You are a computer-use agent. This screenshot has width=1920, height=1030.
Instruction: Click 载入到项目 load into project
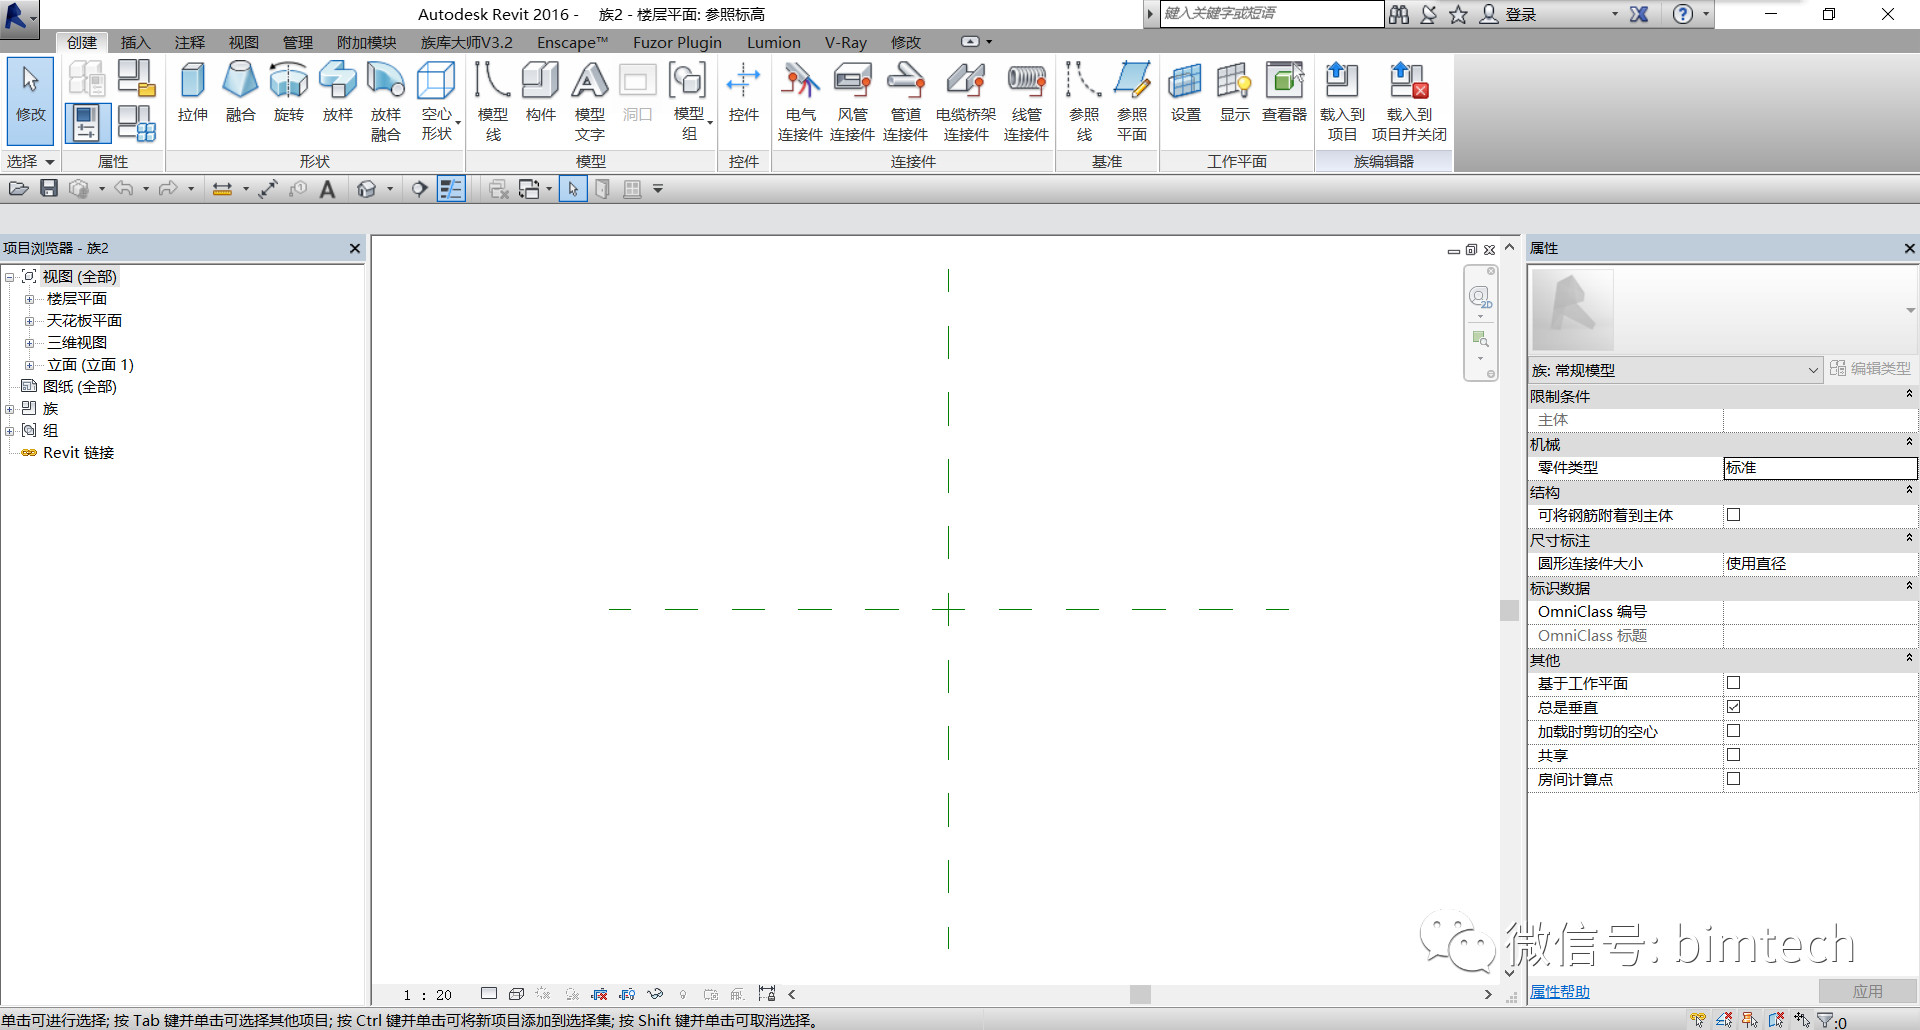coord(1342,101)
